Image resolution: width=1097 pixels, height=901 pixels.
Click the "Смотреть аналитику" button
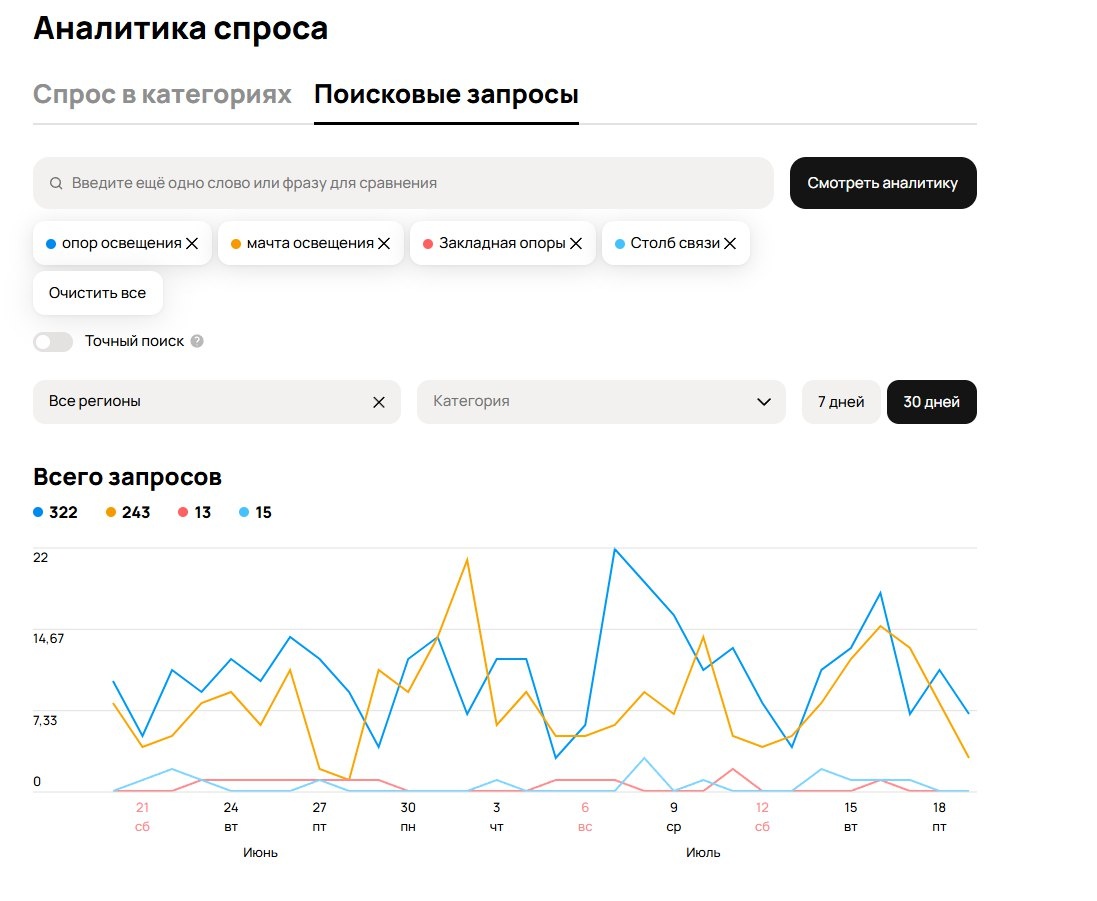(x=883, y=182)
